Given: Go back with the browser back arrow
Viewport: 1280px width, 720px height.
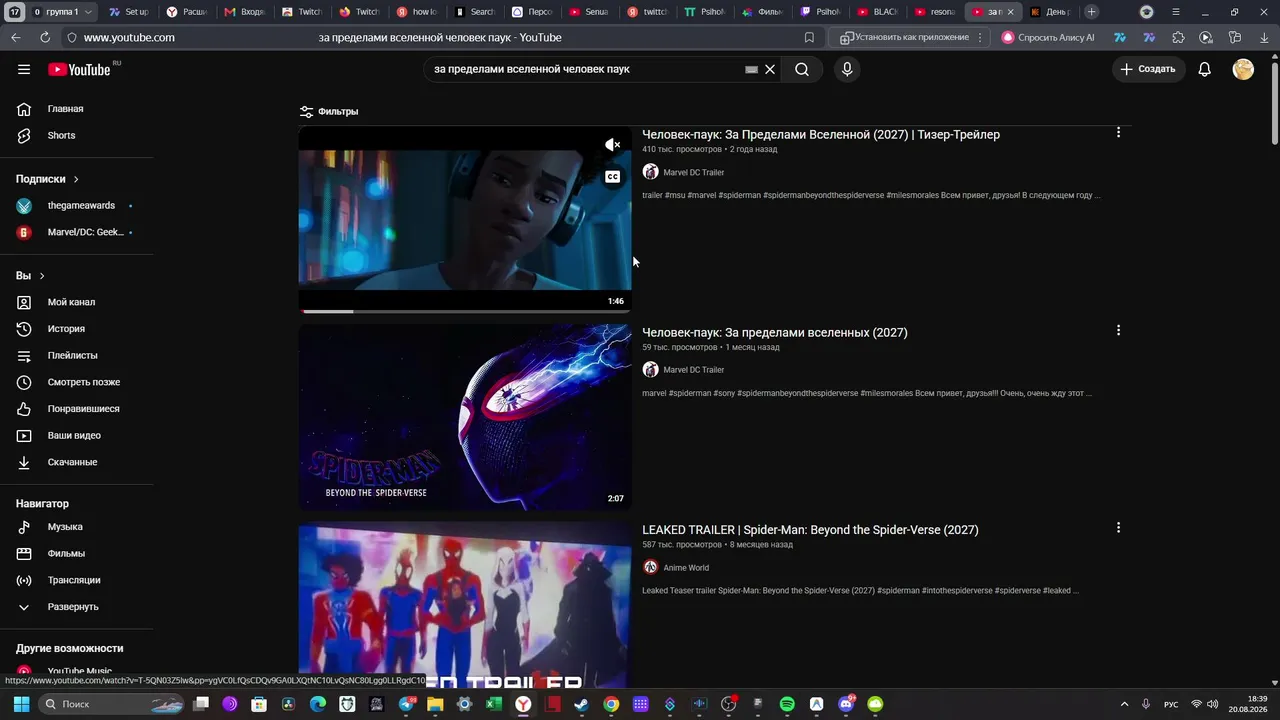Looking at the screenshot, I should [15, 37].
